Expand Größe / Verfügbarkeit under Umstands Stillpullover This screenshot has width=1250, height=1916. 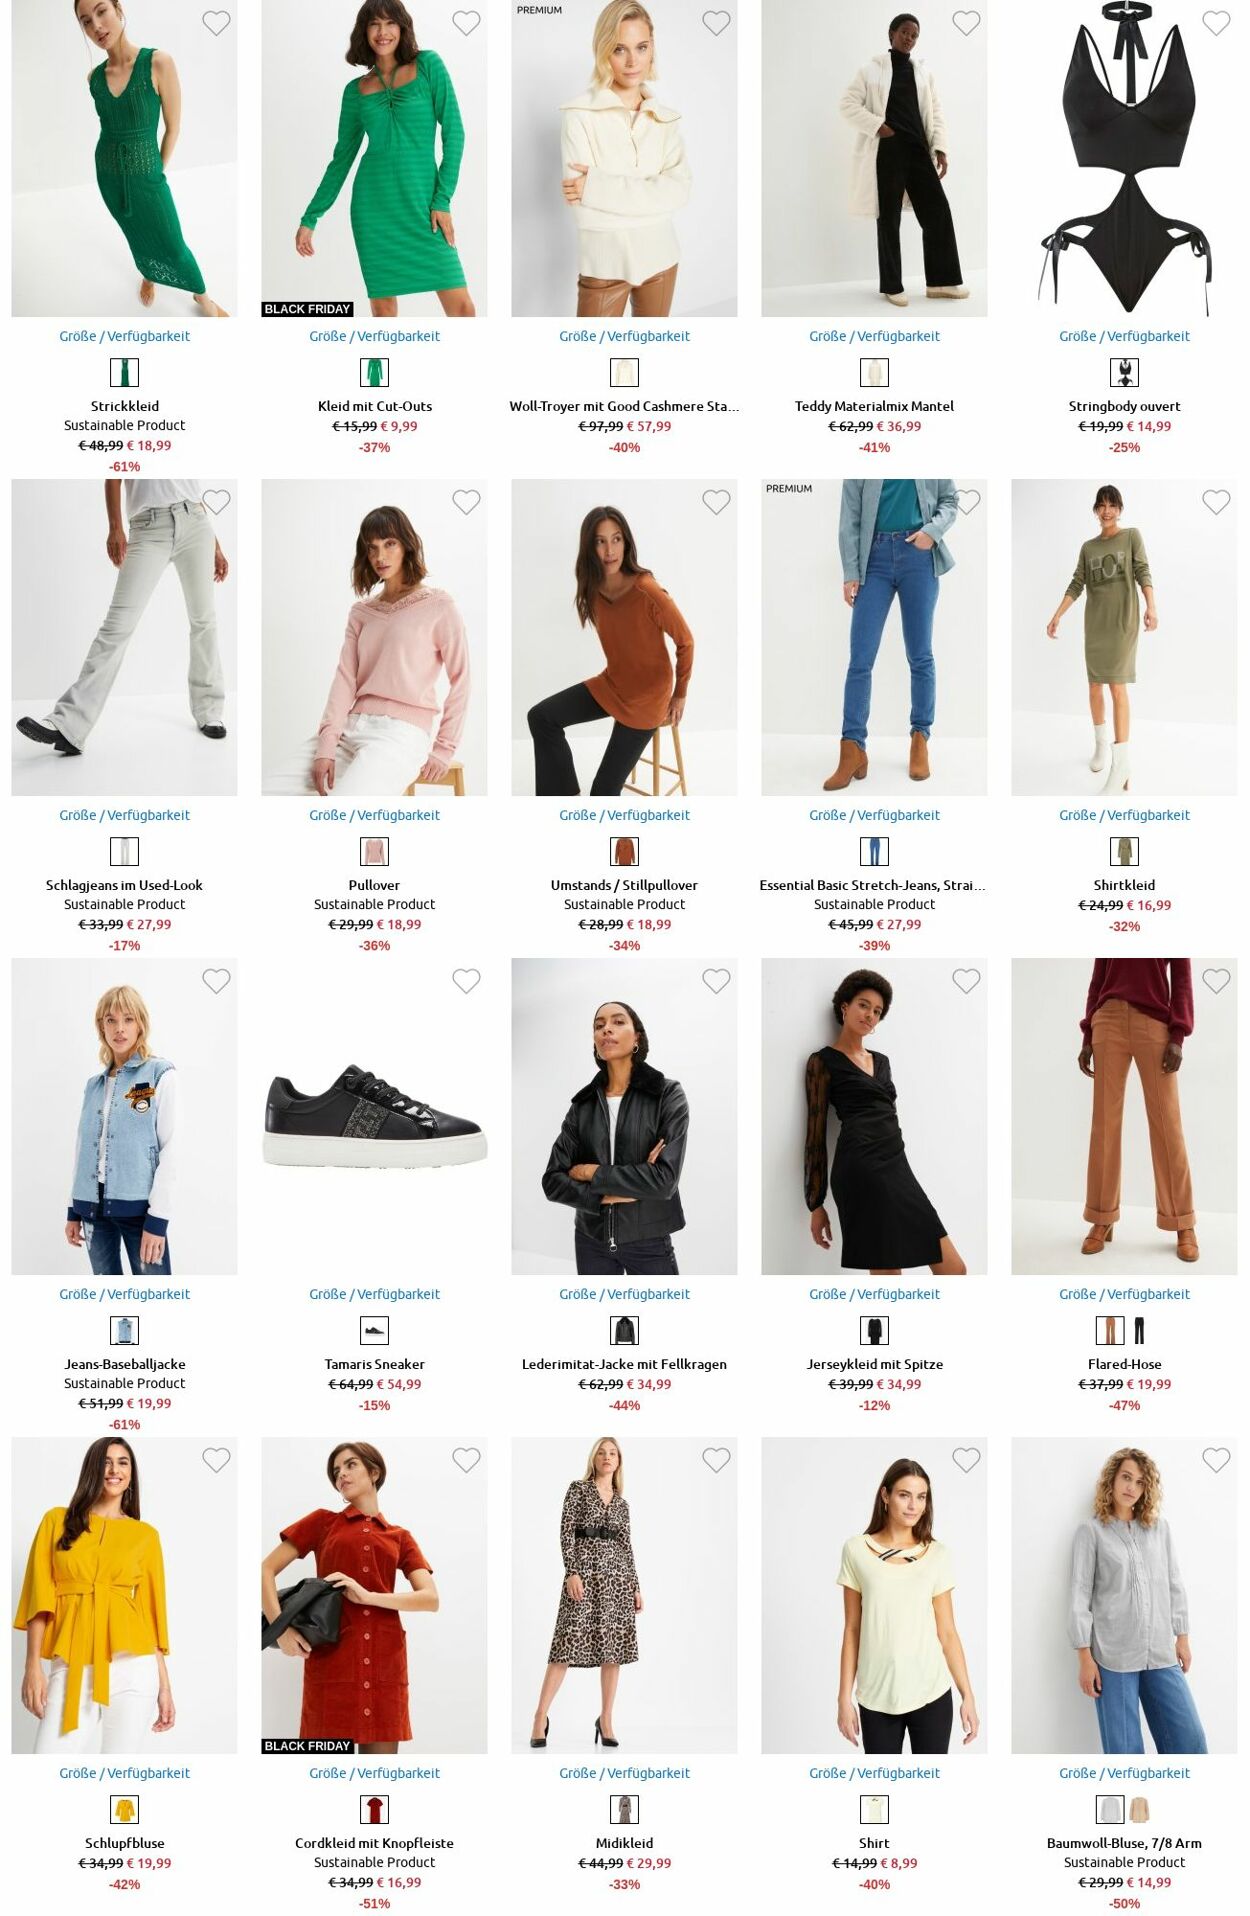624,815
